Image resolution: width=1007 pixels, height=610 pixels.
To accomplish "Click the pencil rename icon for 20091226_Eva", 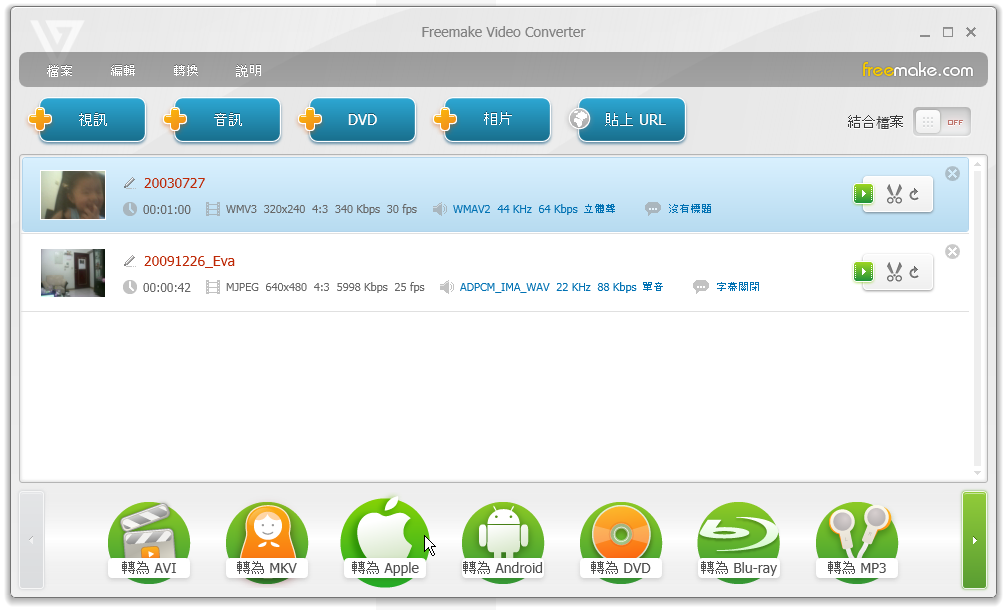I will (x=130, y=261).
